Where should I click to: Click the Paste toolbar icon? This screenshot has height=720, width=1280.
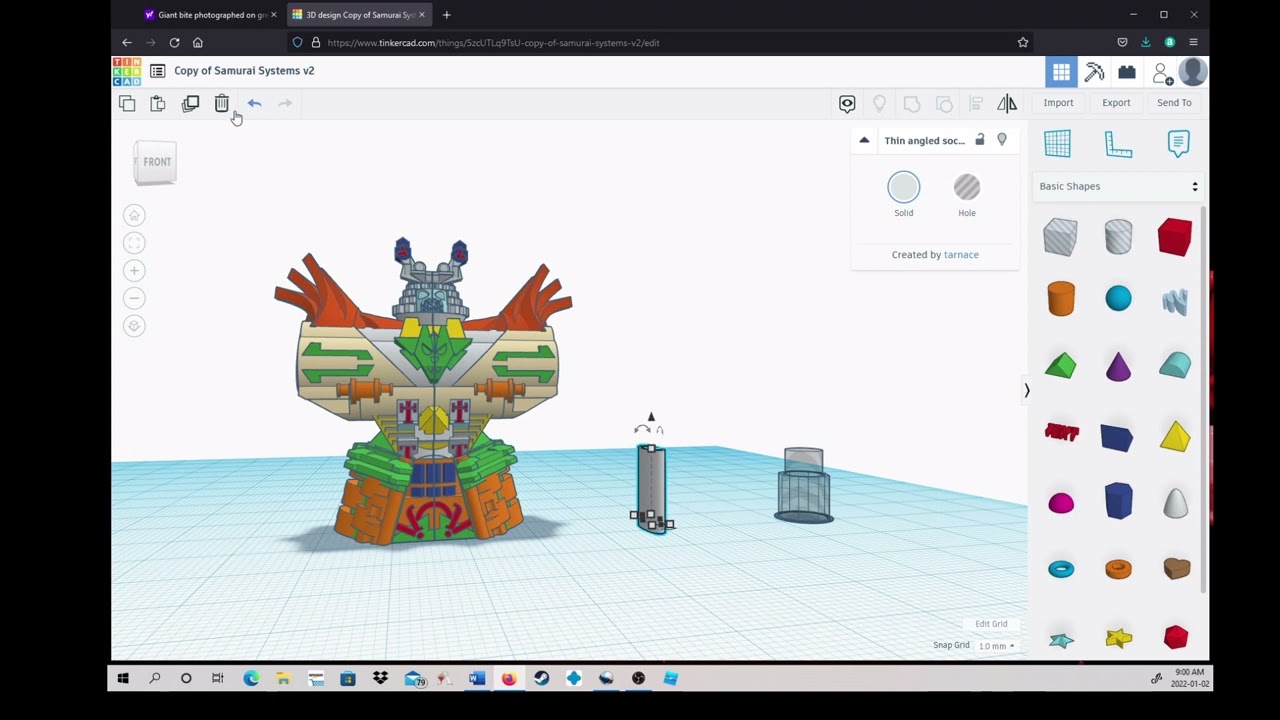click(158, 103)
